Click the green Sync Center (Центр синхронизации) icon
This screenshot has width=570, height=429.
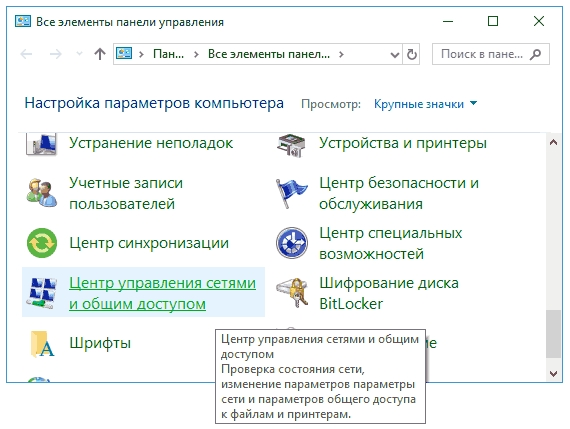[x=42, y=243]
